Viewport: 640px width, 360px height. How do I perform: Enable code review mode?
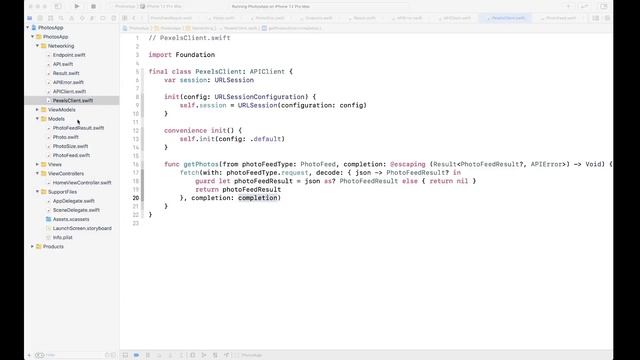tap(585, 6)
